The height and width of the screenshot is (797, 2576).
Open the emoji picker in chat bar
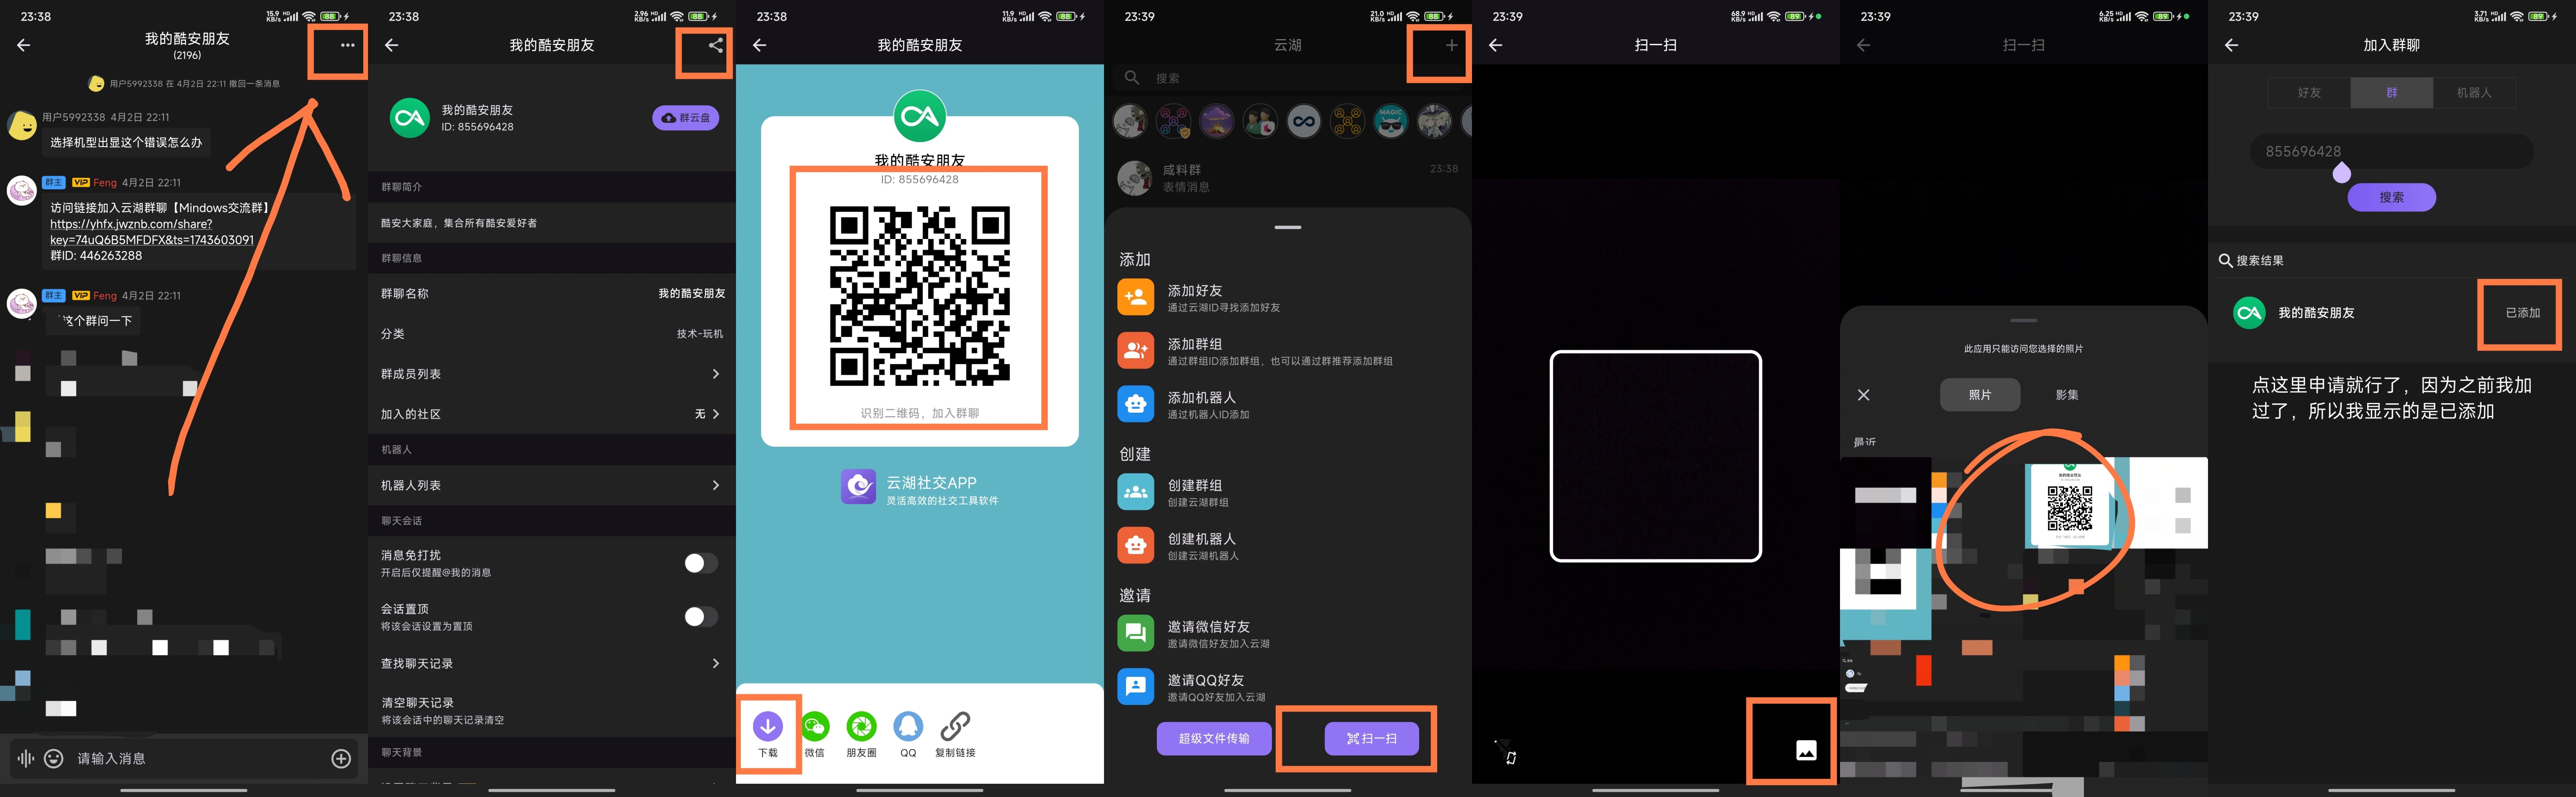click(x=54, y=759)
